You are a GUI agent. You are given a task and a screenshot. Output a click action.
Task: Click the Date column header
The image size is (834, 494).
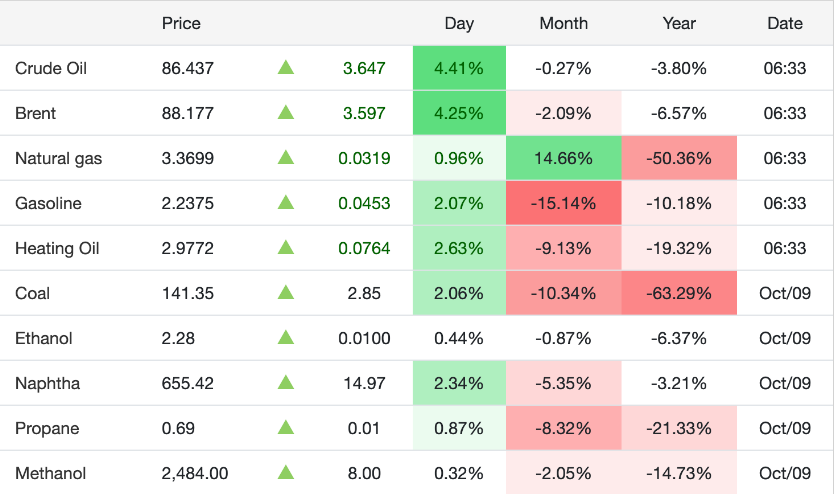(x=784, y=23)
